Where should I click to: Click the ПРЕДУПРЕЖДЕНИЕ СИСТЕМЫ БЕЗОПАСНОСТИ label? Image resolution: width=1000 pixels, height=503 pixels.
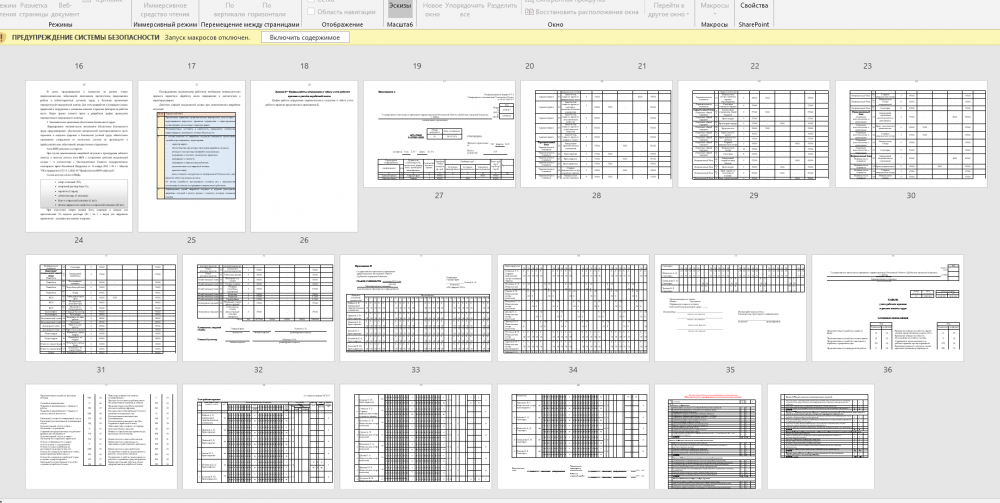tap(85, 38)
